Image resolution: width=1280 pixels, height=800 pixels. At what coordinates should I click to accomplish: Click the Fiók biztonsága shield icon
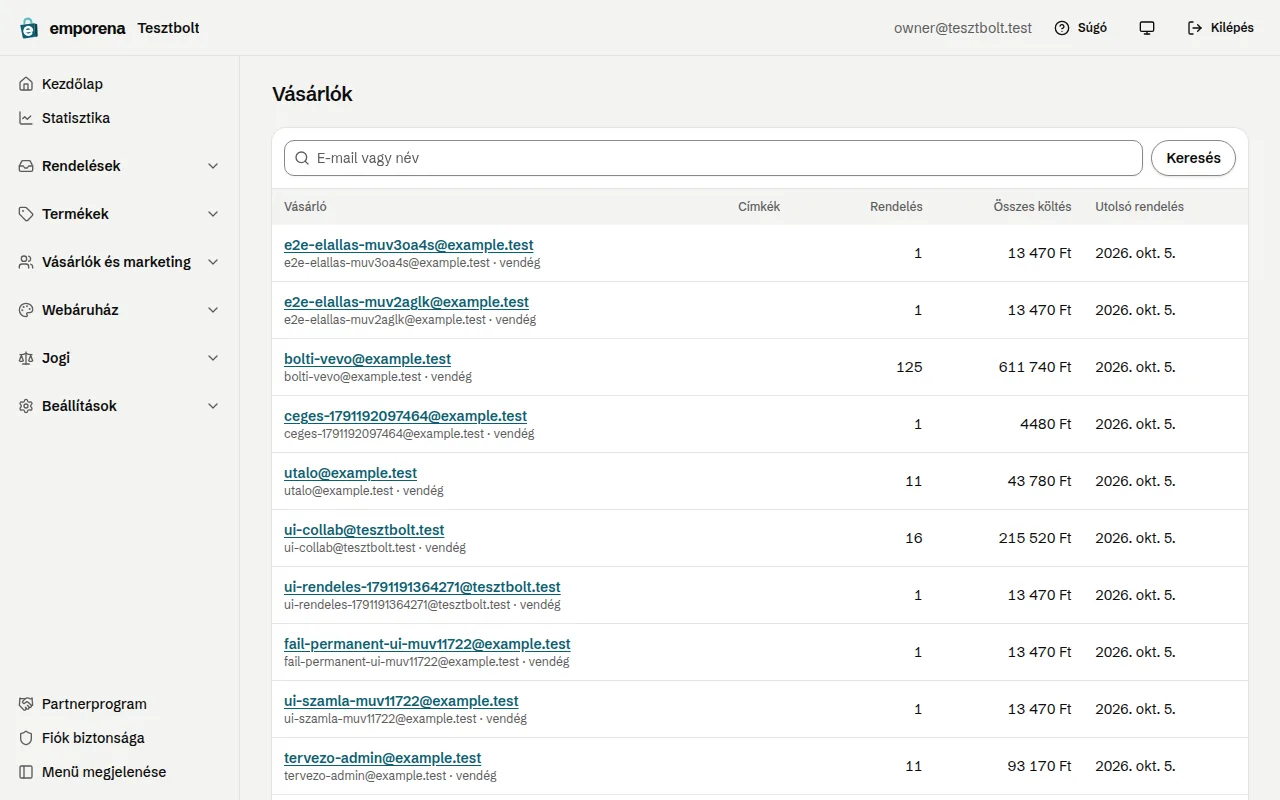click(26, 738)
